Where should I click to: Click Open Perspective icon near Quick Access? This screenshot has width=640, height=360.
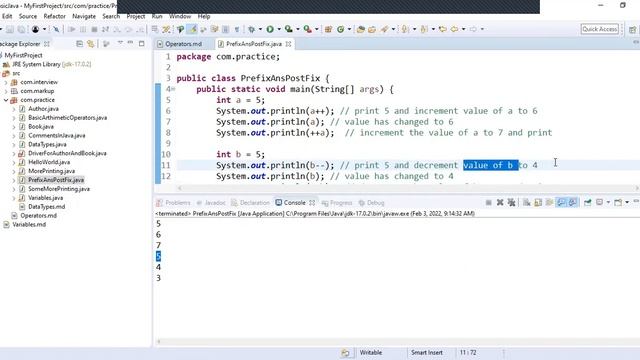[x=633, y=29]
